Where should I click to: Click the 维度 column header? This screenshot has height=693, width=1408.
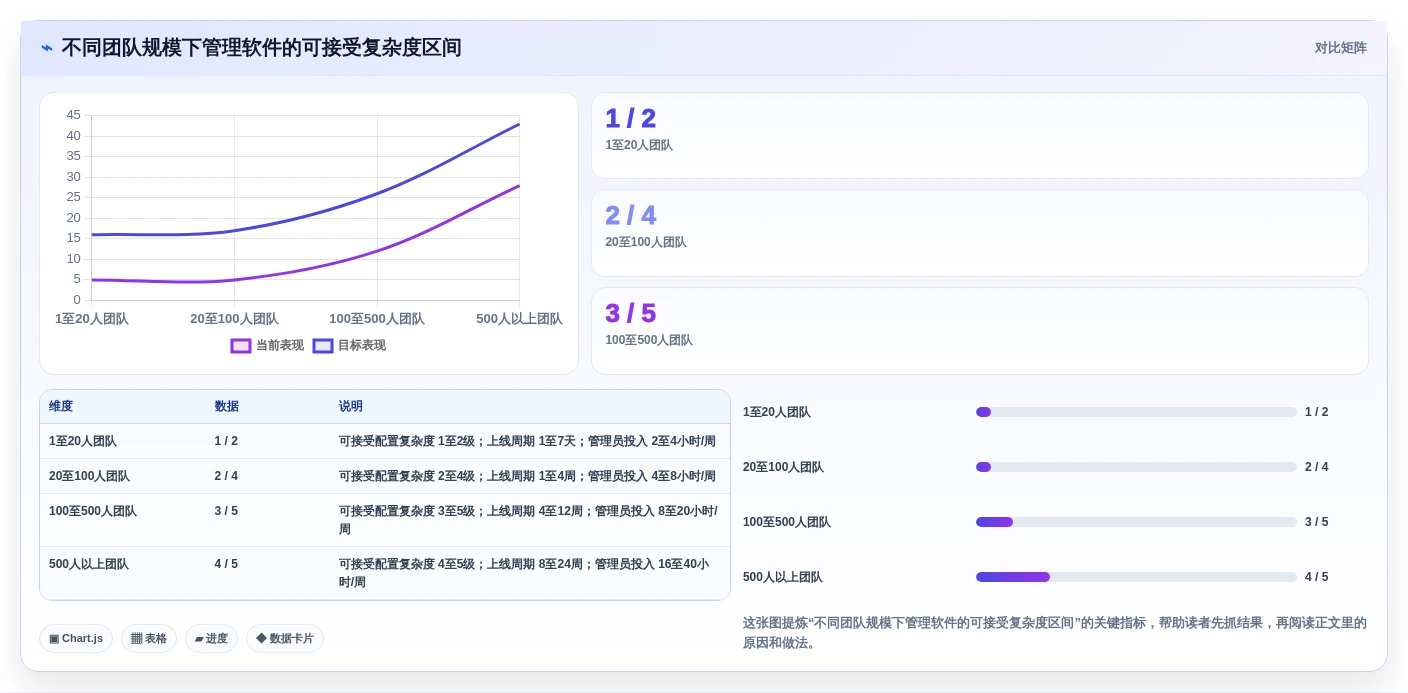pos(61,407)
